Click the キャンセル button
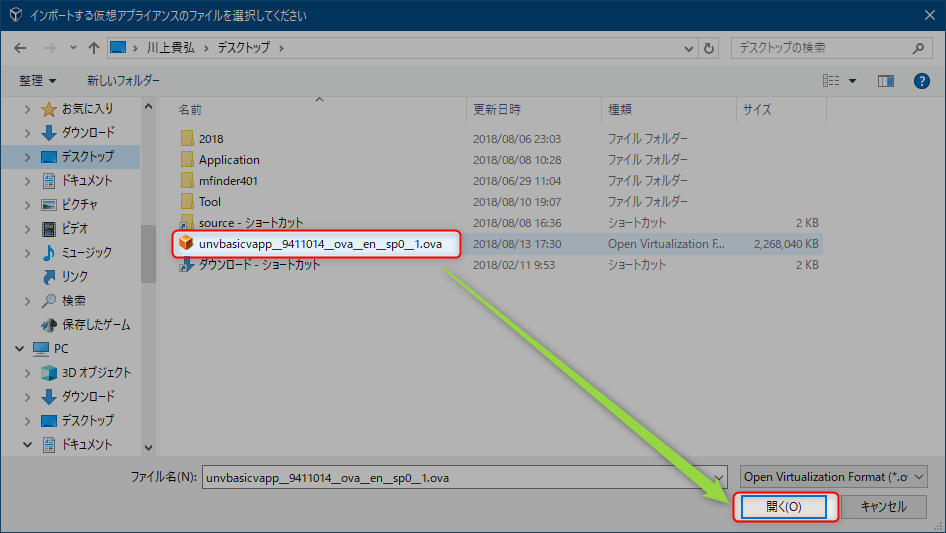Viewport: 946px width, 533px height. 883,506
